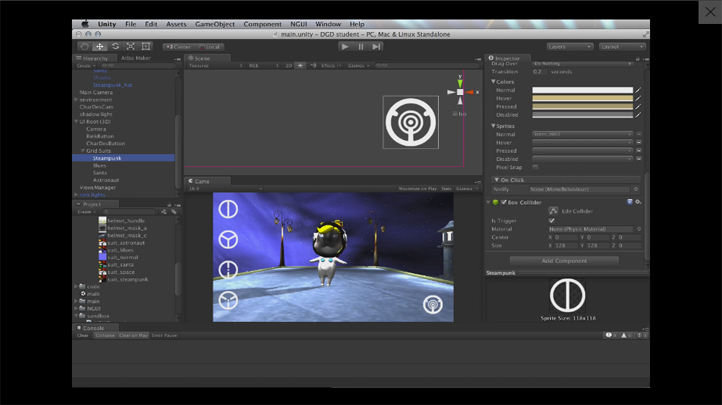Open the Layers dropdown
722x405 pixels.
click(570, 47)
